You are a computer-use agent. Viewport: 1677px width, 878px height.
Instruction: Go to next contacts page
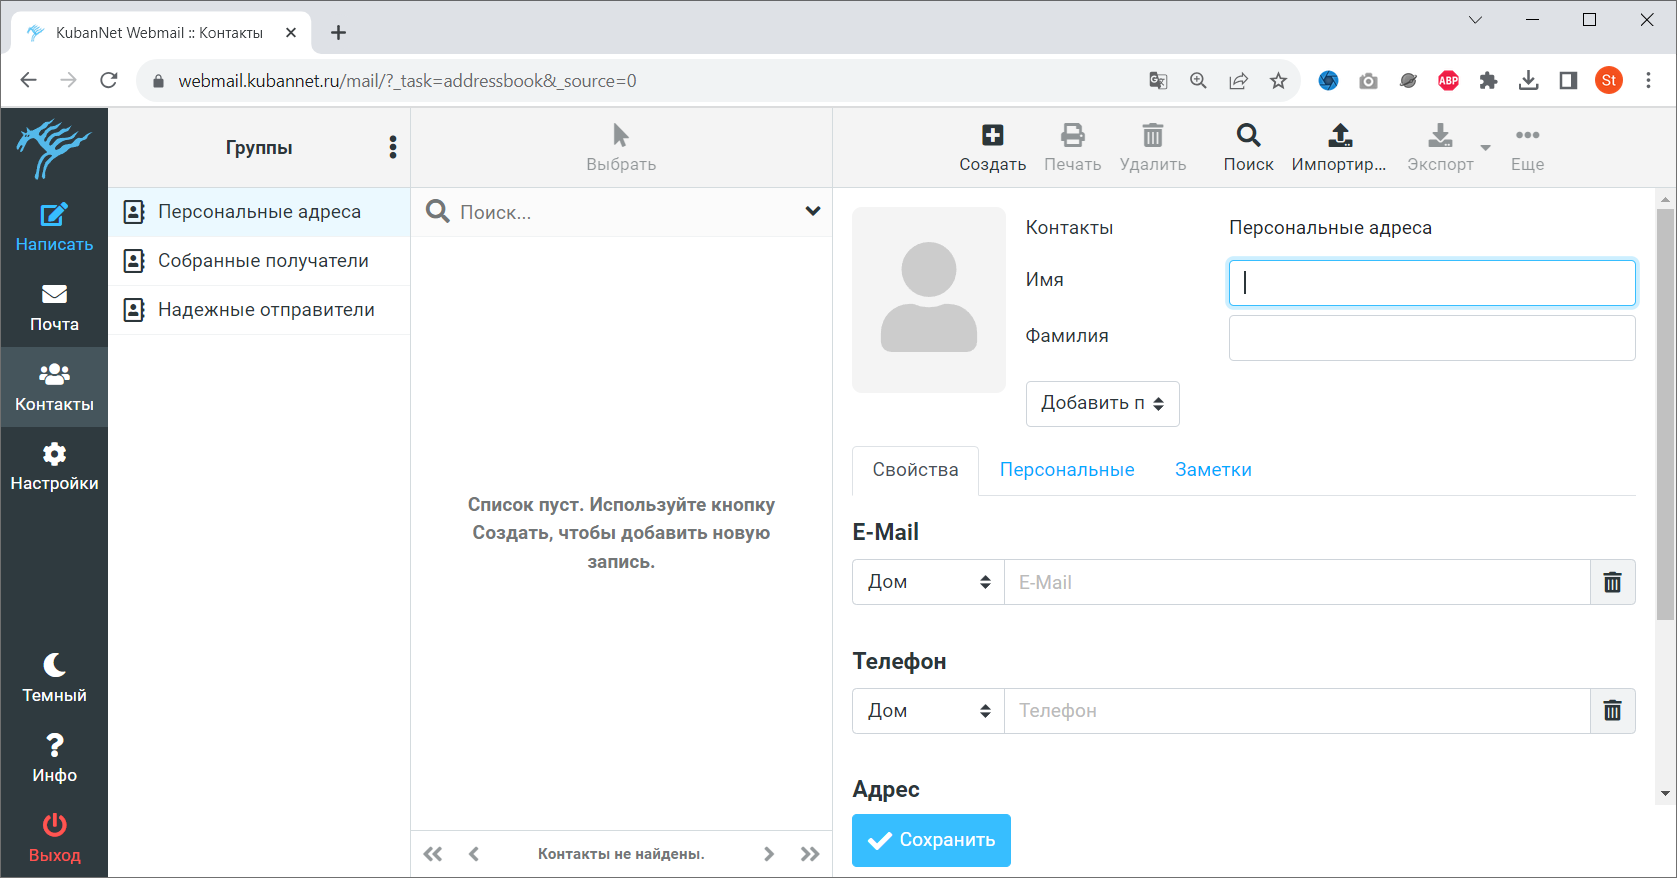coord(769,854)
